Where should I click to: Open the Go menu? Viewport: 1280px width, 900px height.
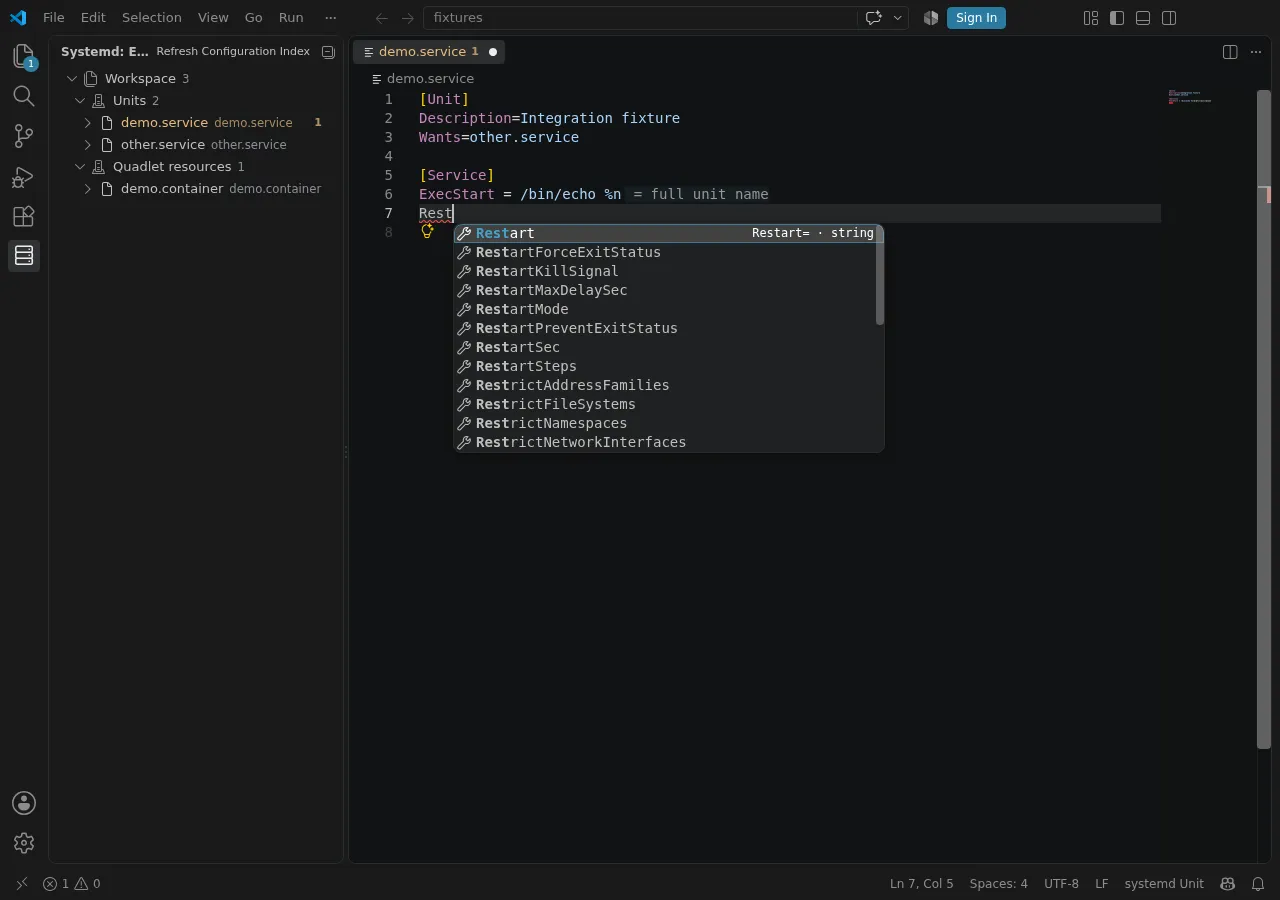(254, 18)
